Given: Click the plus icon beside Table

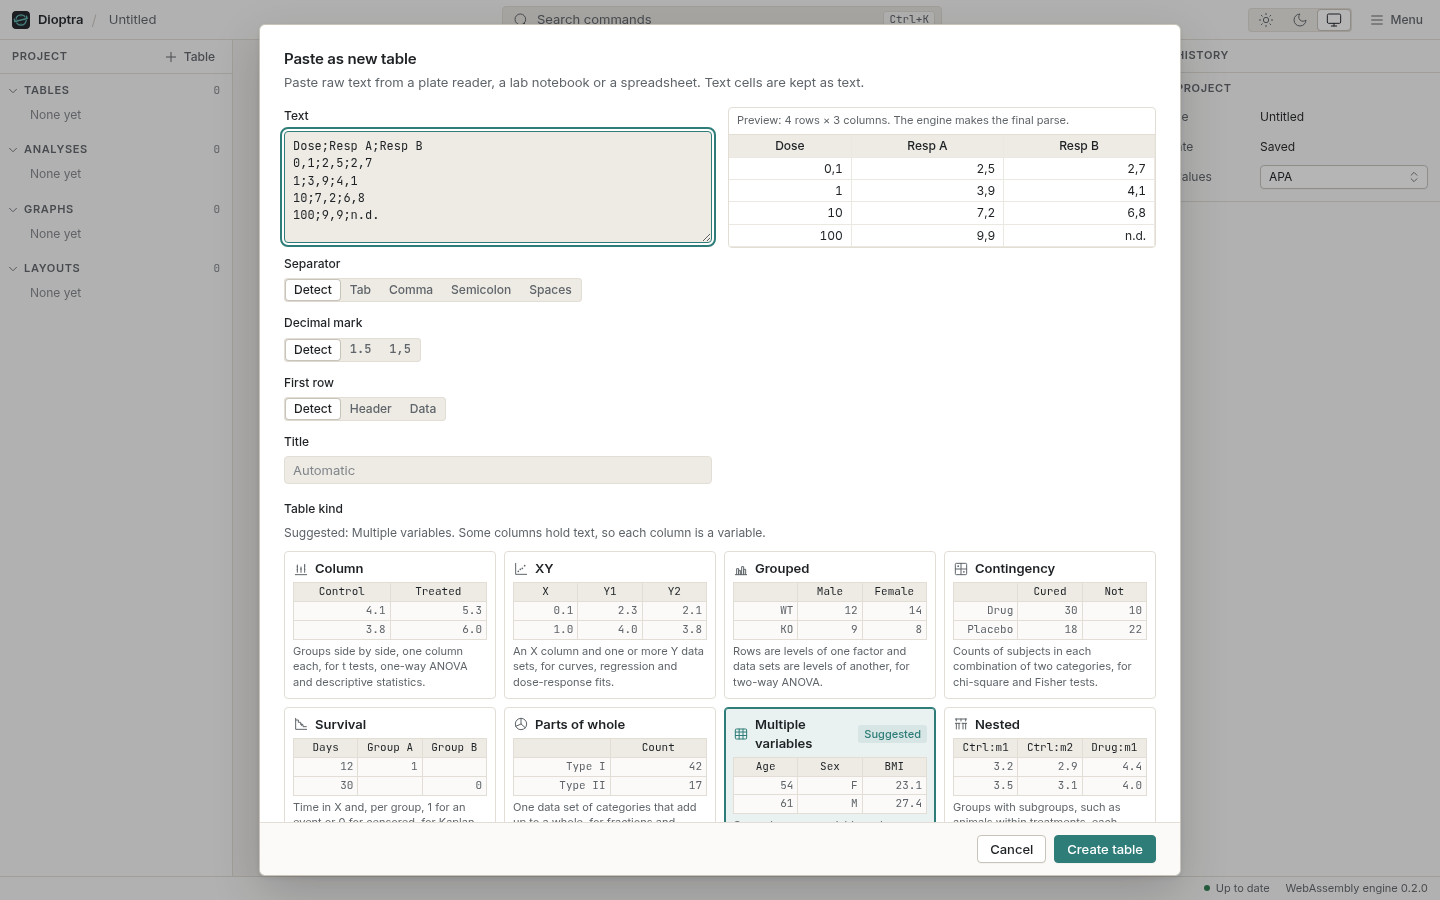Looking at the screenshot, I should click(x=171, y=57).
